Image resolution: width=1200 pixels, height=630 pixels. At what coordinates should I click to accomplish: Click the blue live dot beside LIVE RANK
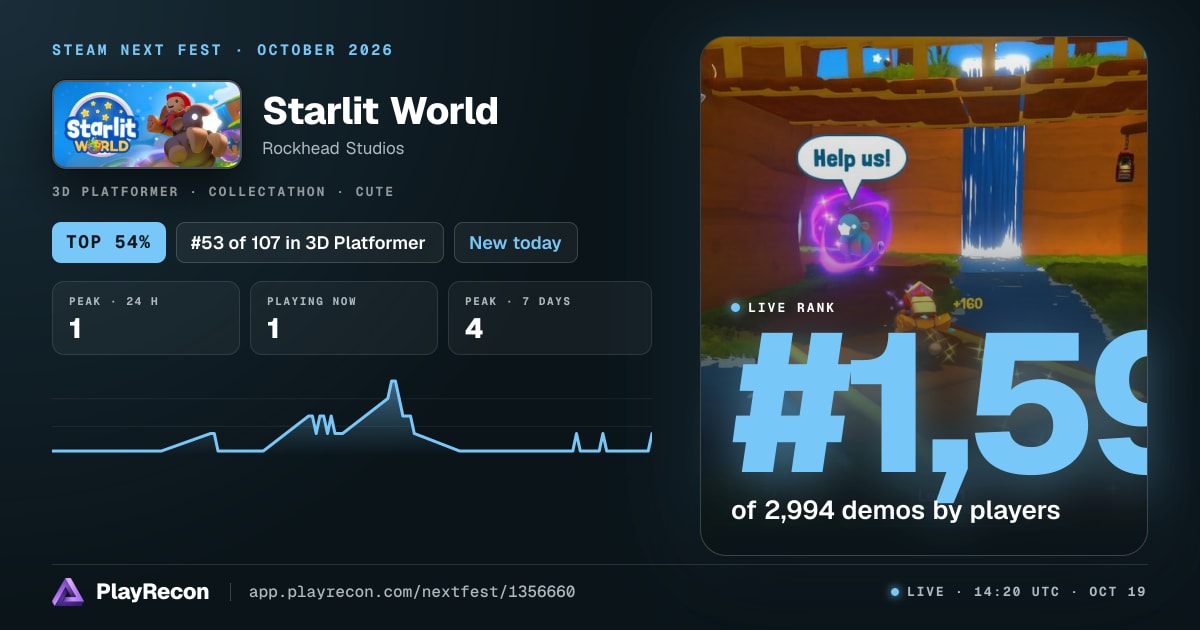(736, 308)
